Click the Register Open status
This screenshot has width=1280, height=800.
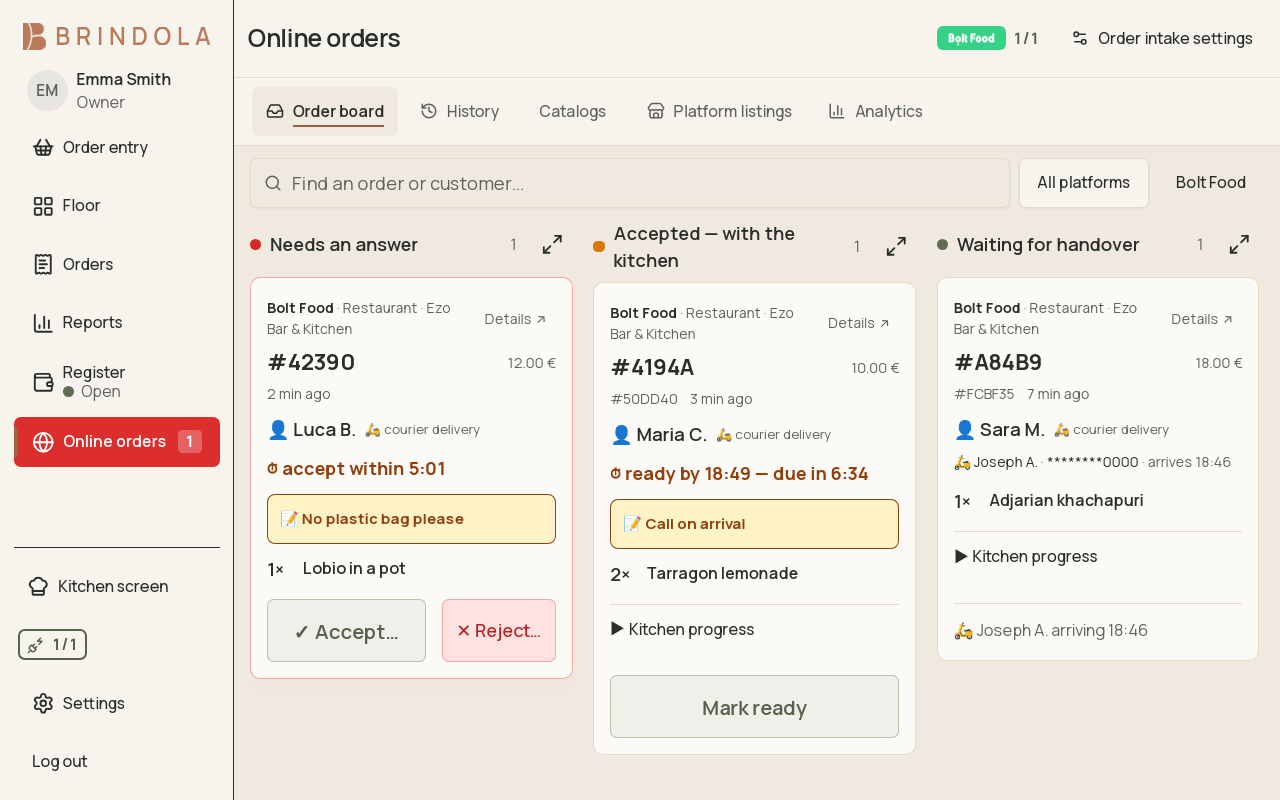pos(92,392)
